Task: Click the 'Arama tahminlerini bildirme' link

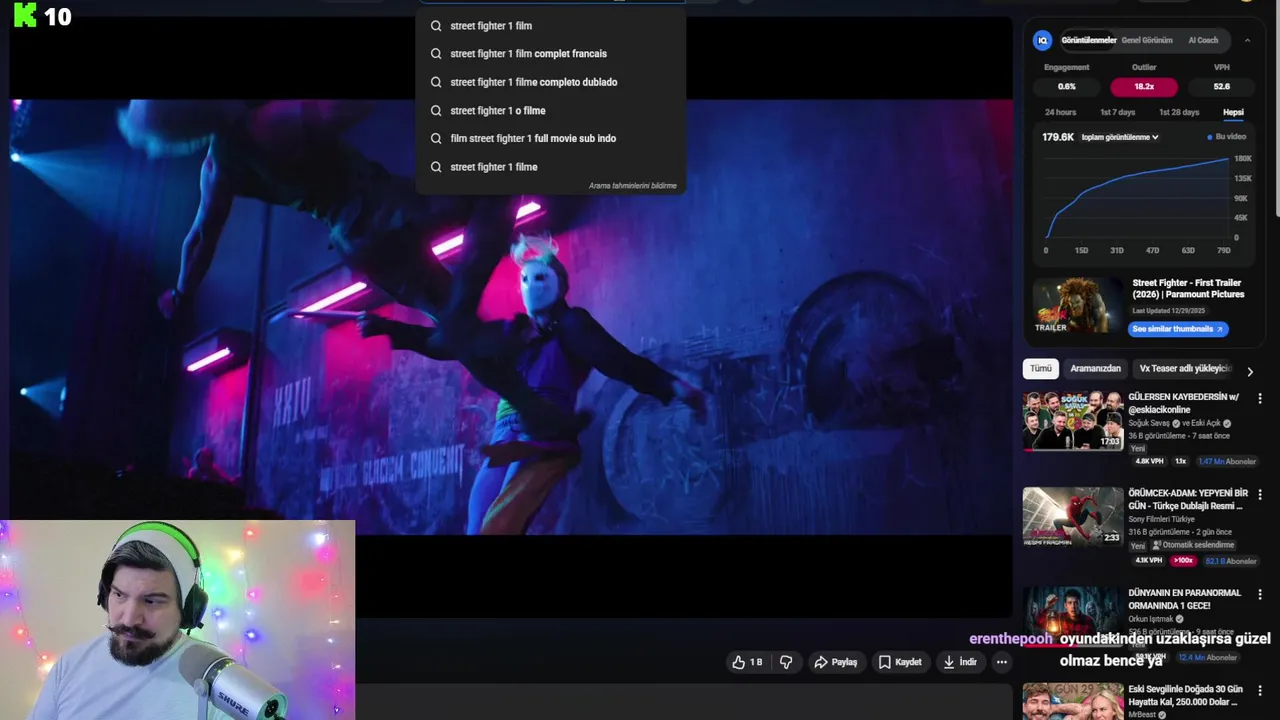Action: [632, 186]
